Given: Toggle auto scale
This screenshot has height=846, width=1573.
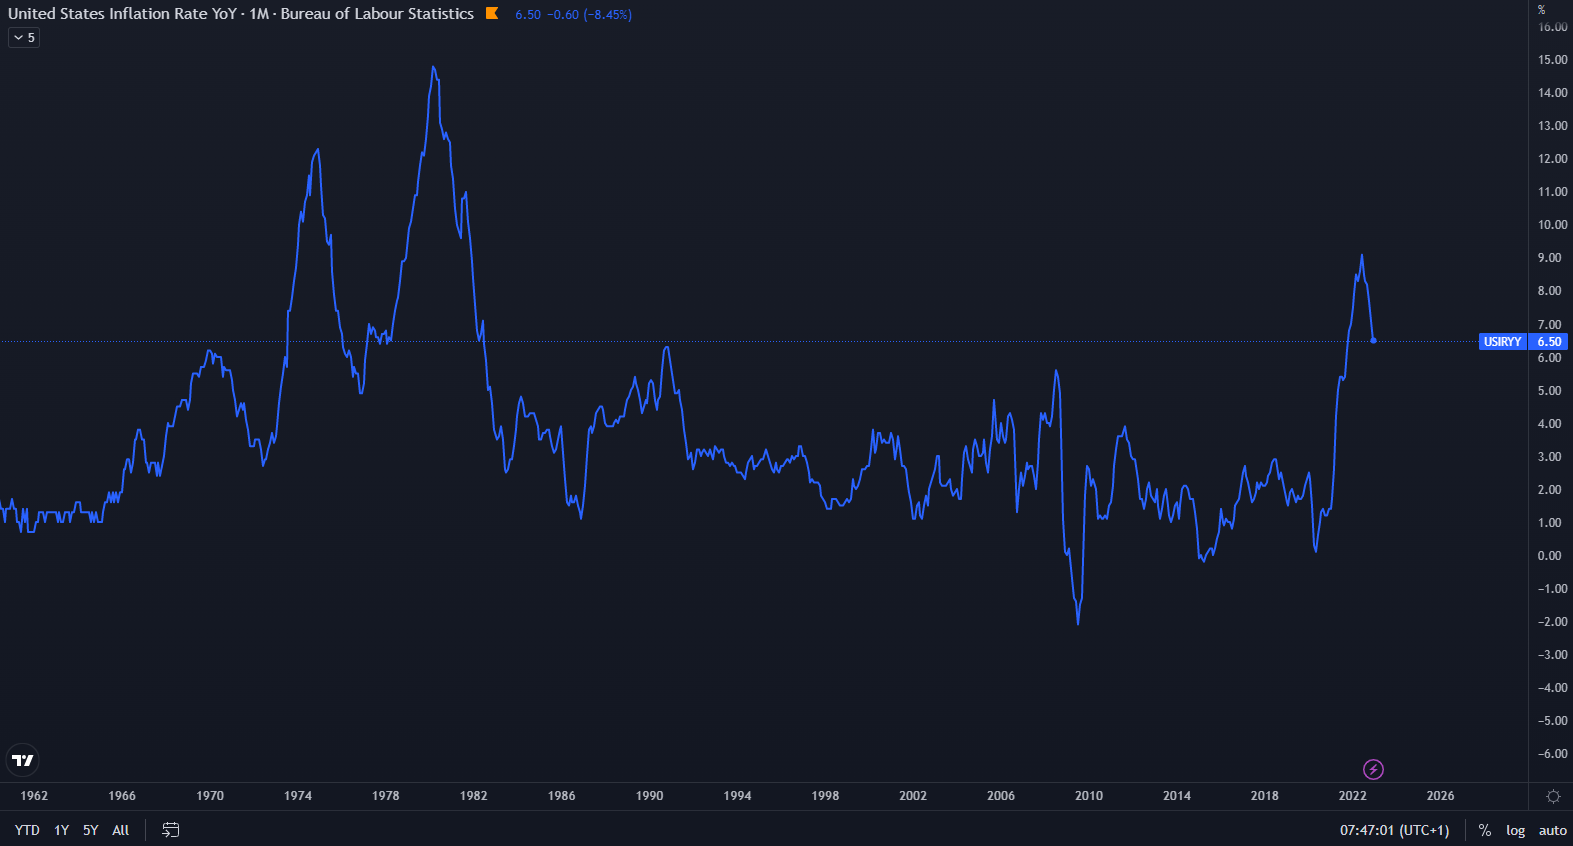Looking at the screenshot, I should [1552, 830].
